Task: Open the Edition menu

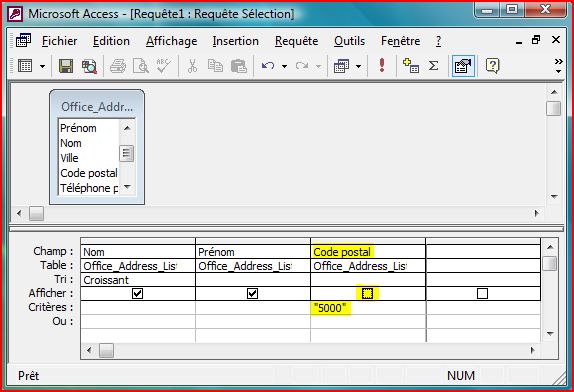Action: point(111,41)
